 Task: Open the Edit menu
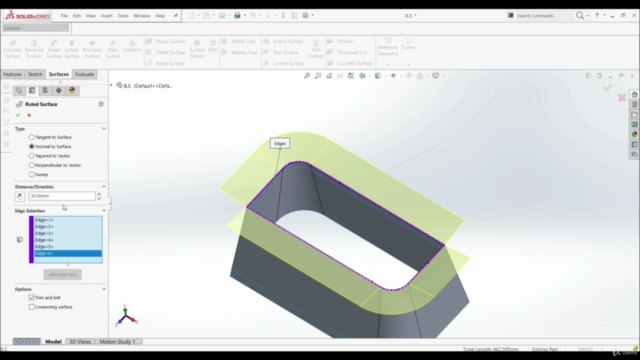pyautogui.click(x=76, y=16)
